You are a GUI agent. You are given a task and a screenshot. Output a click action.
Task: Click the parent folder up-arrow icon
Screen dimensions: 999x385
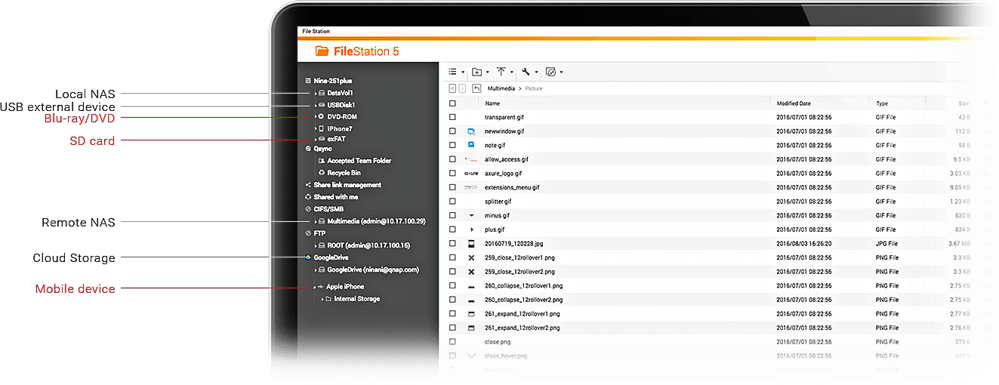476,89
